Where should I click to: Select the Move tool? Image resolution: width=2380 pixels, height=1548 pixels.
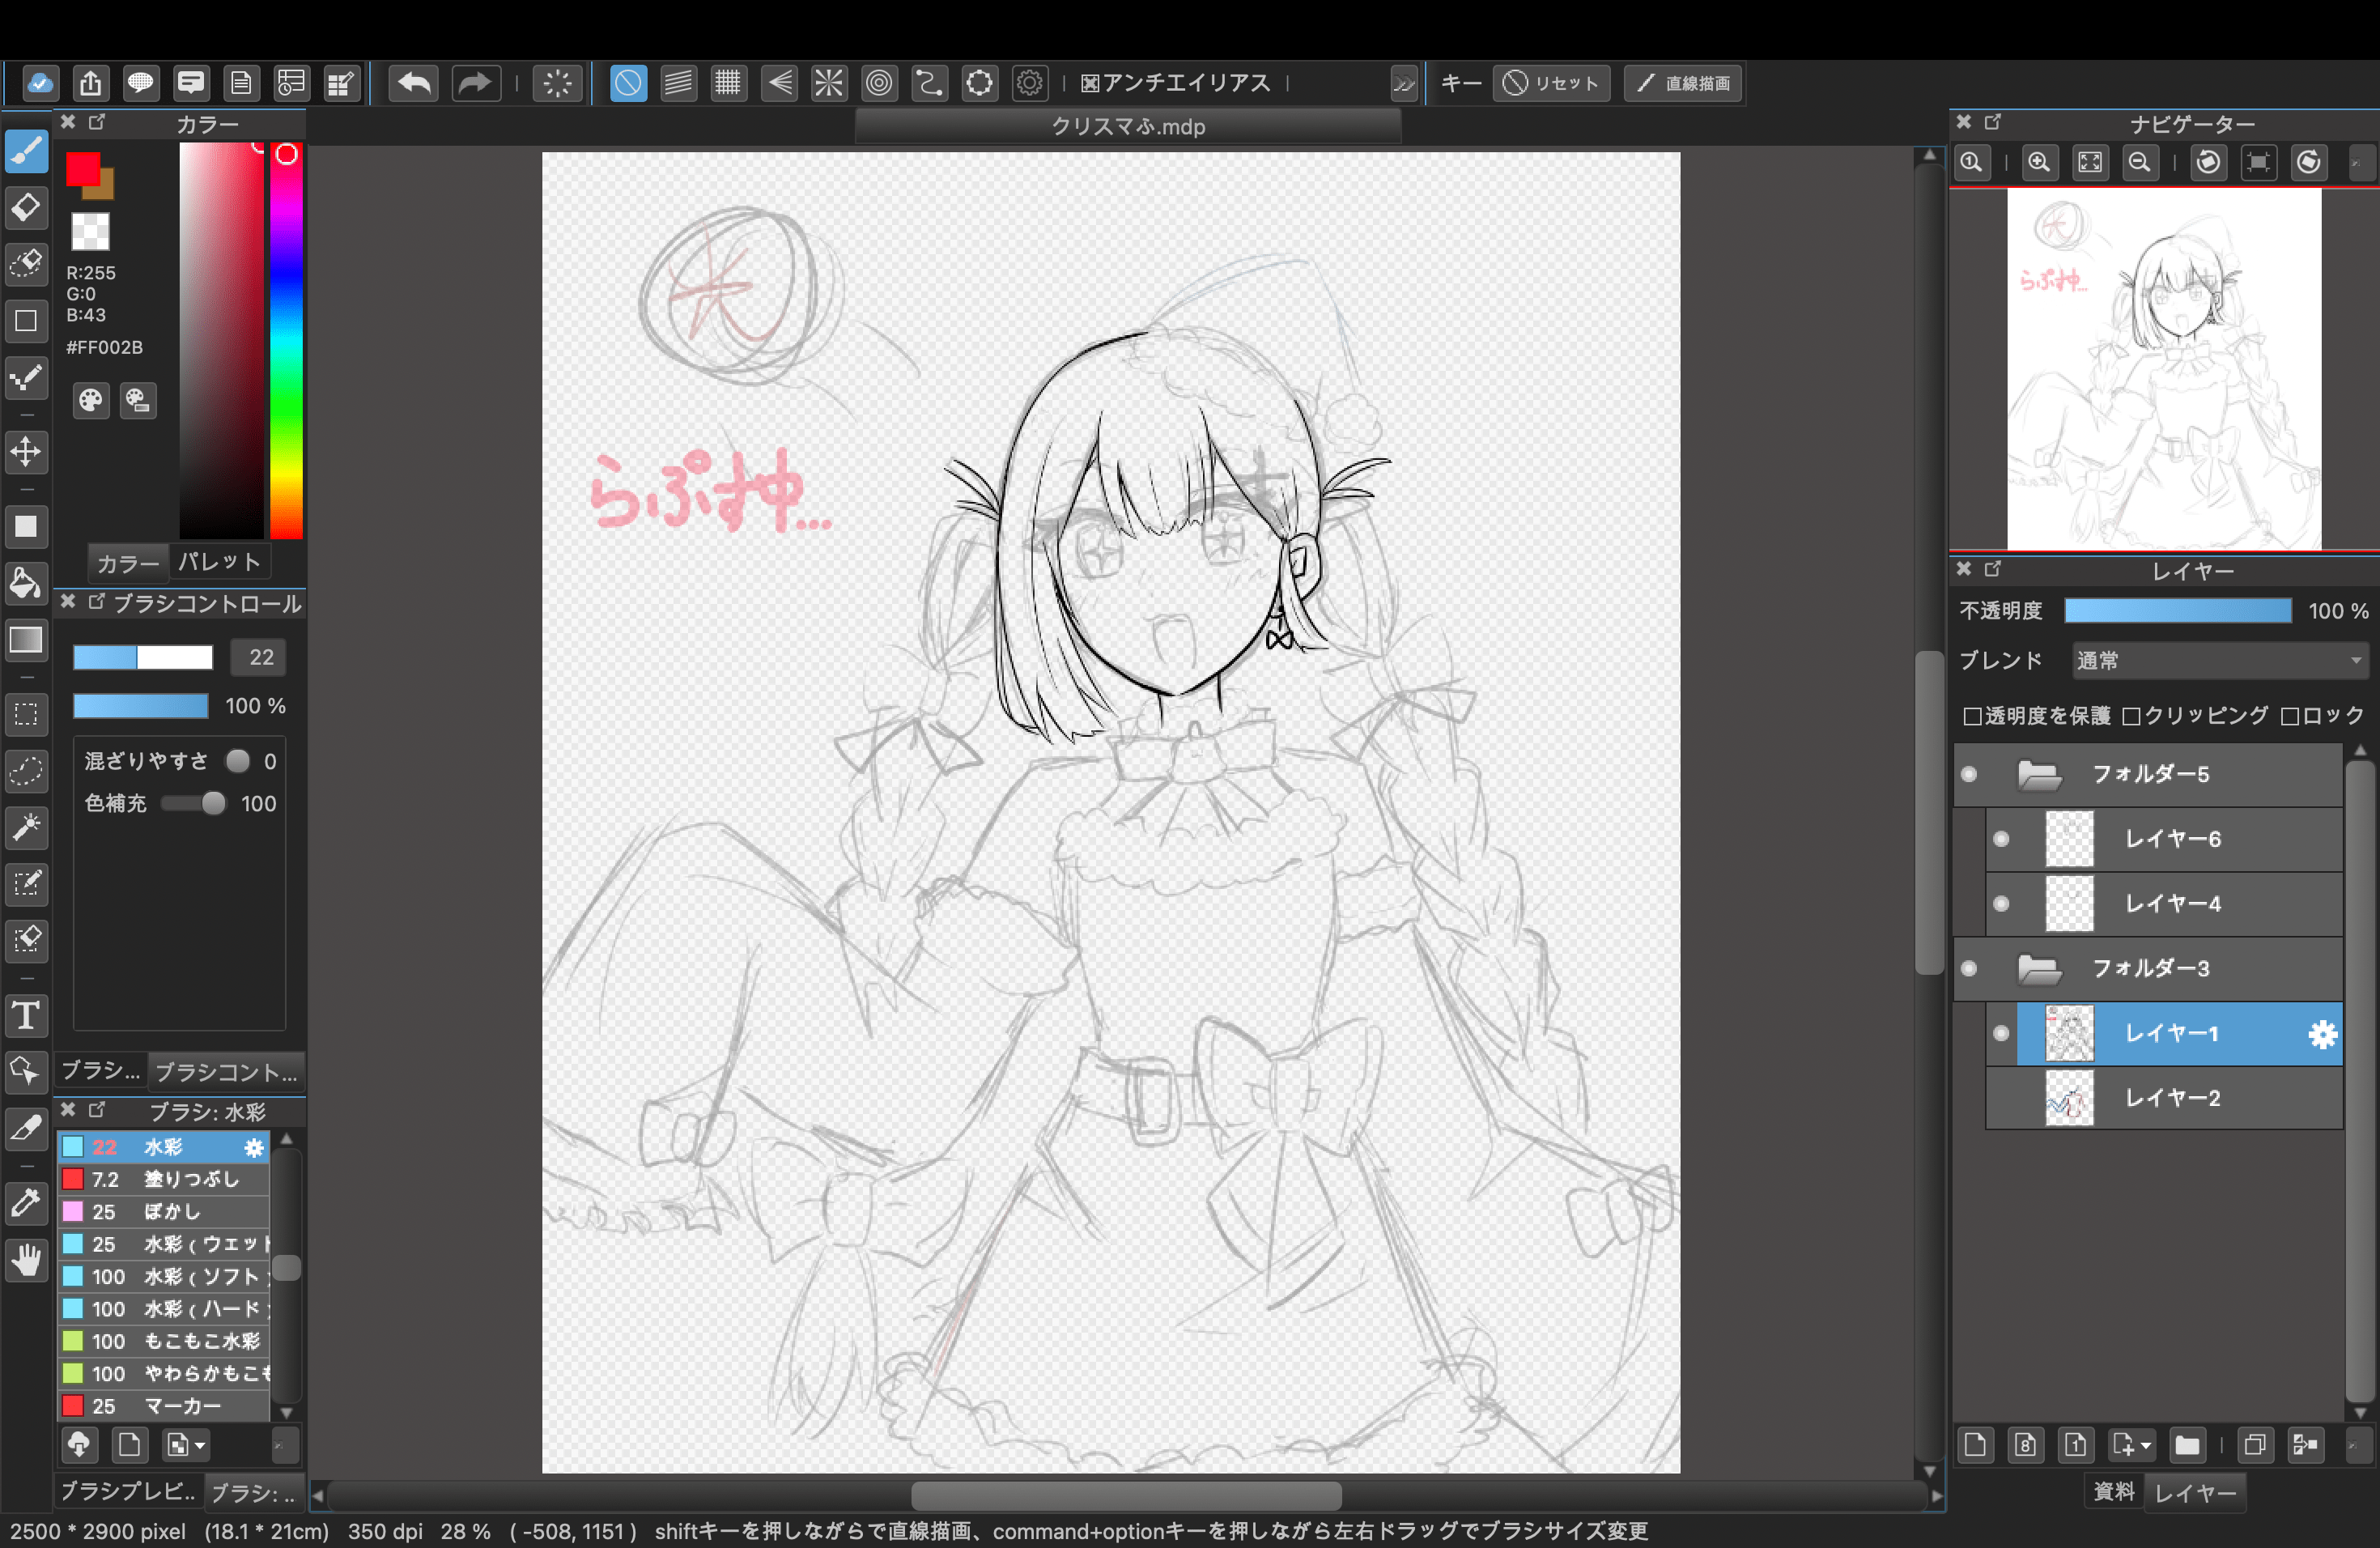26,452
